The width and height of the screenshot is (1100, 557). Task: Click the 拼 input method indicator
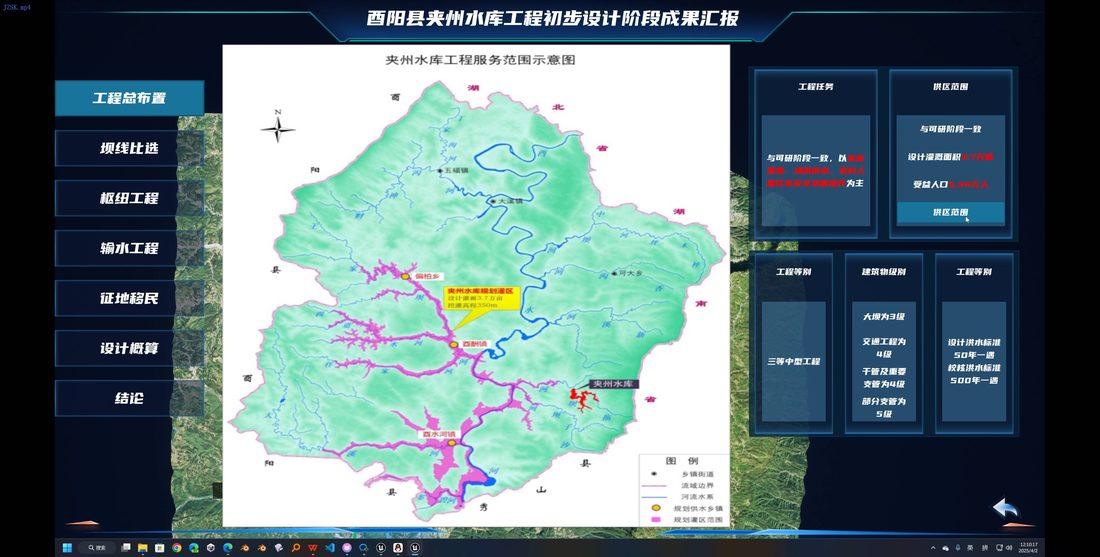point(985,548)
